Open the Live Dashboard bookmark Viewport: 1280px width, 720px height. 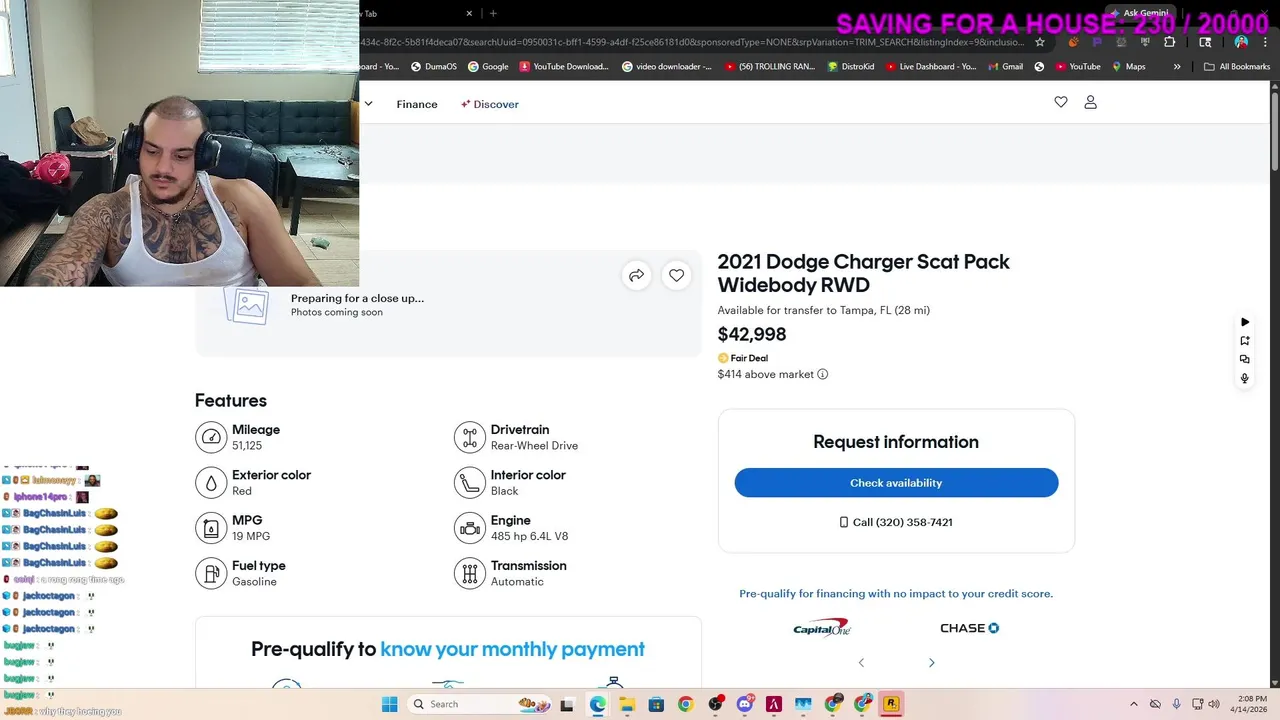(930, 67)
